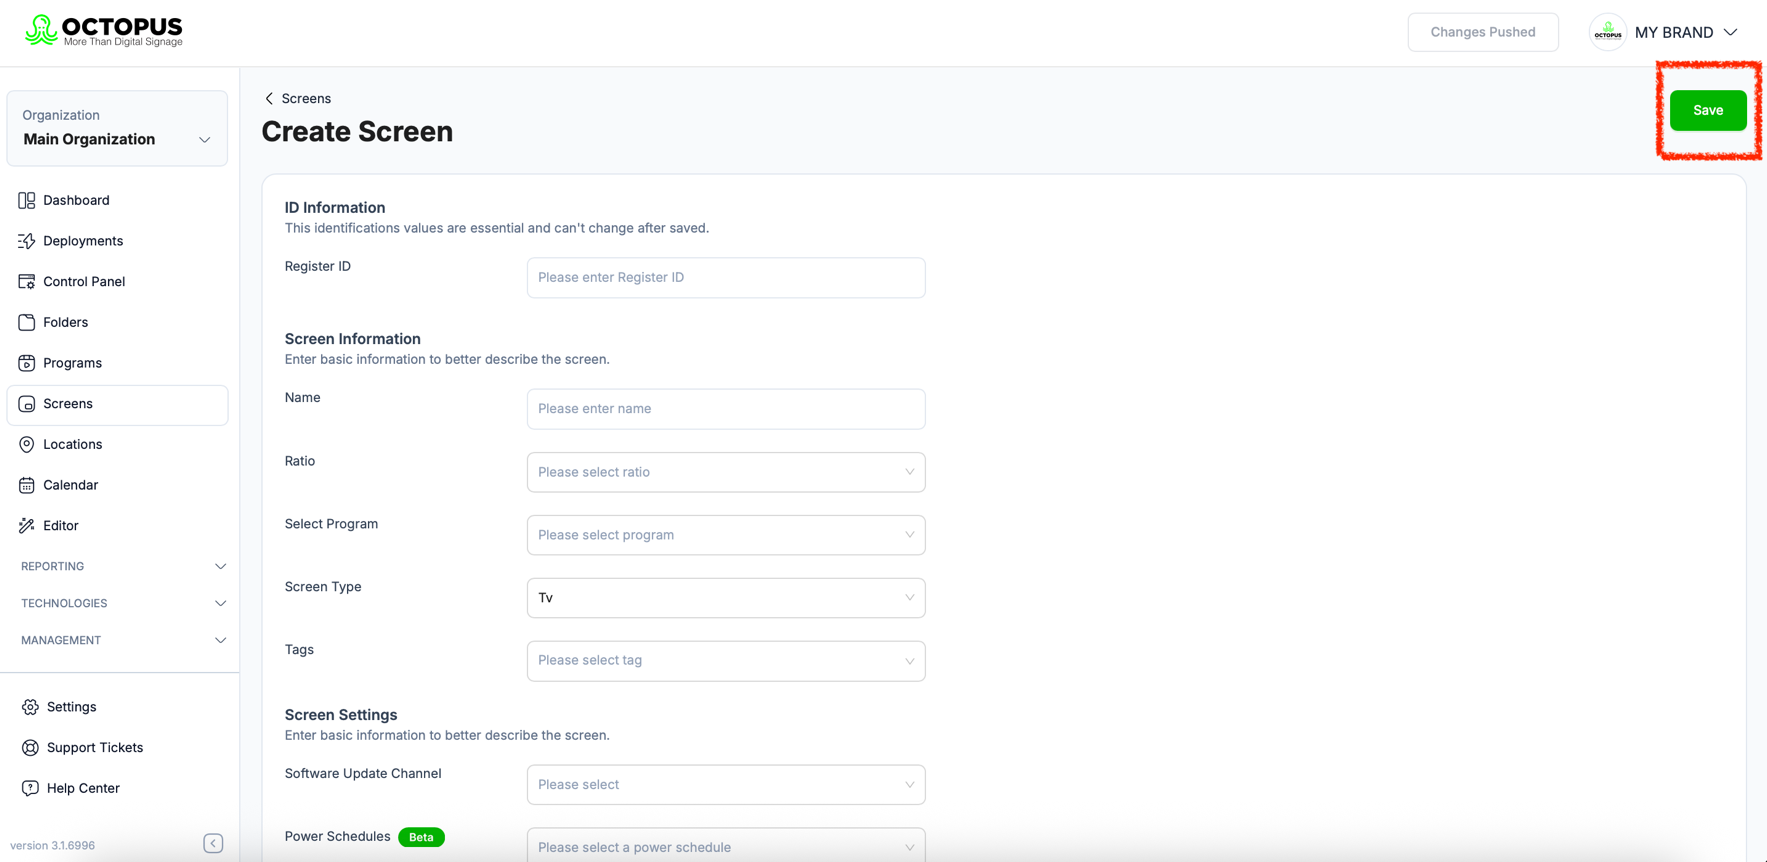
Task: Click the Programs icon in the sidebar
Action: click(x=27, y=363)
